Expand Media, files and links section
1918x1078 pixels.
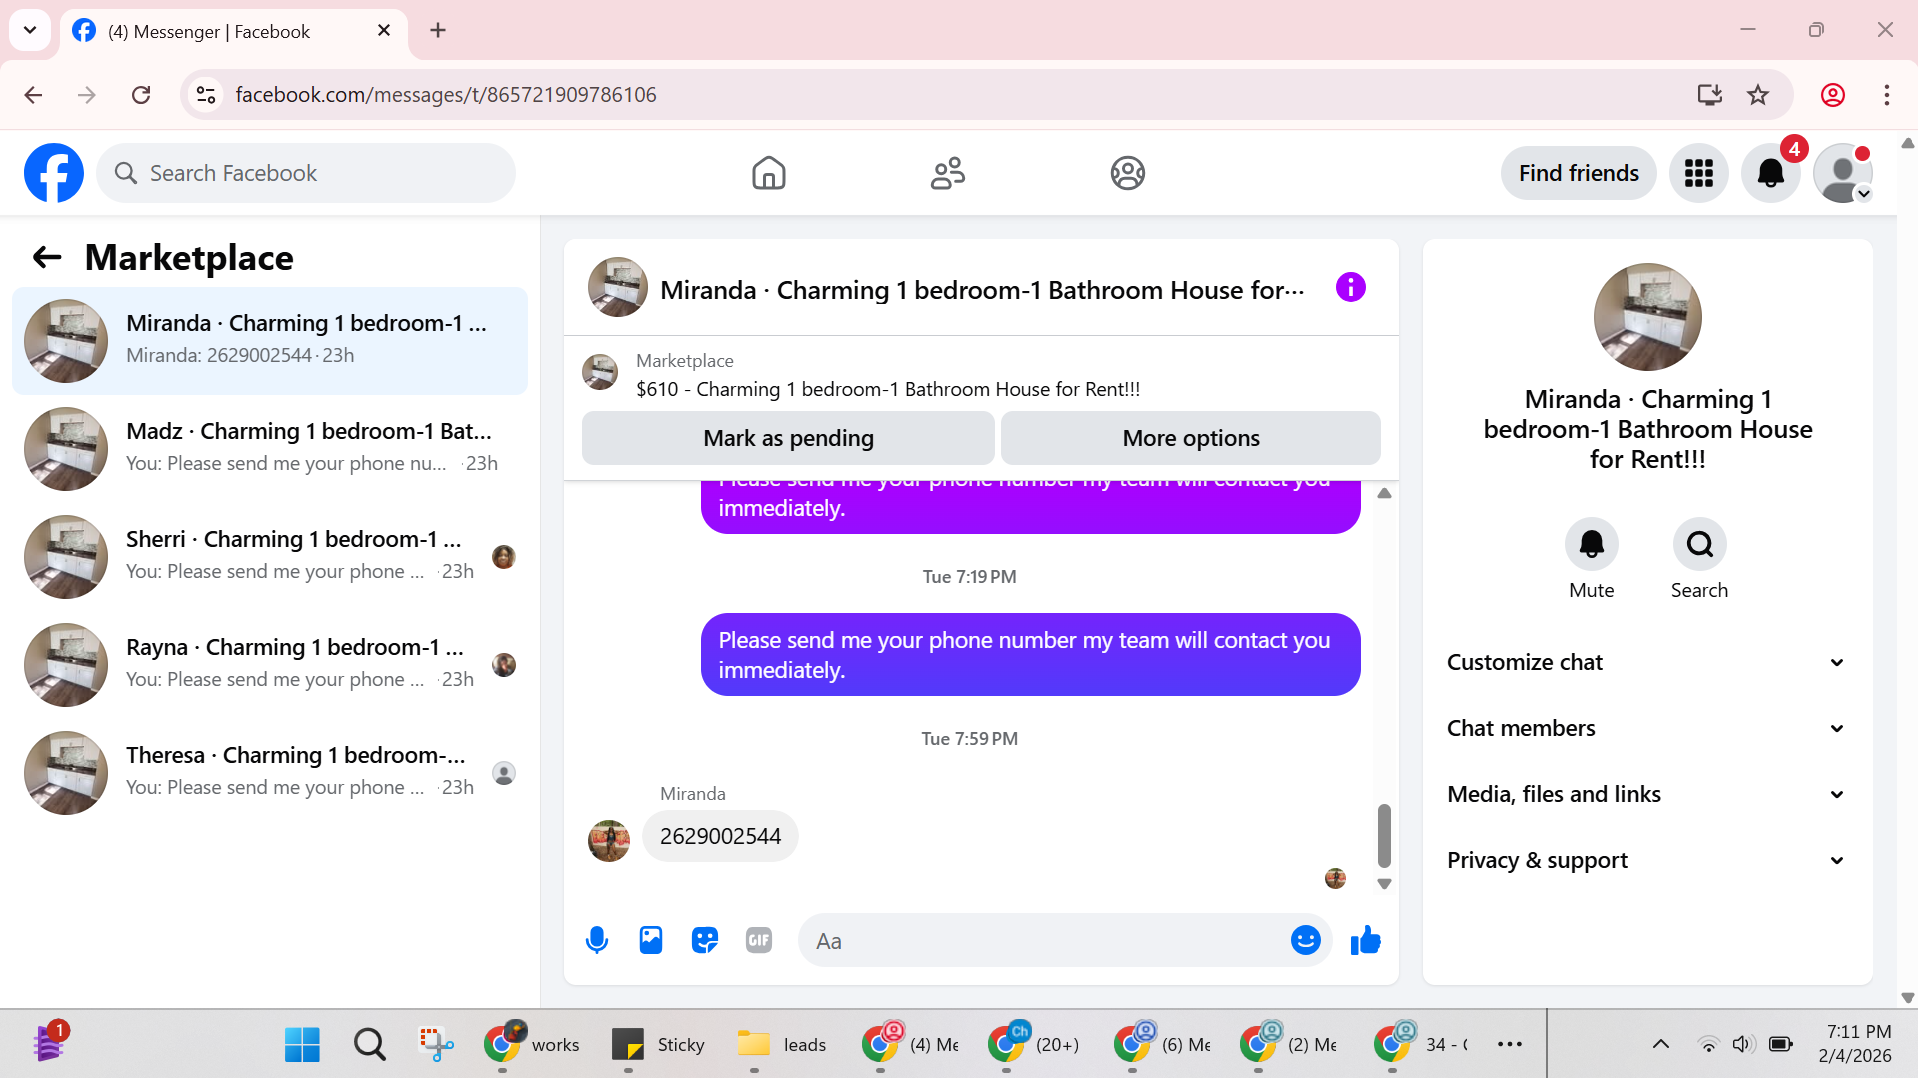click(1646, 794)
